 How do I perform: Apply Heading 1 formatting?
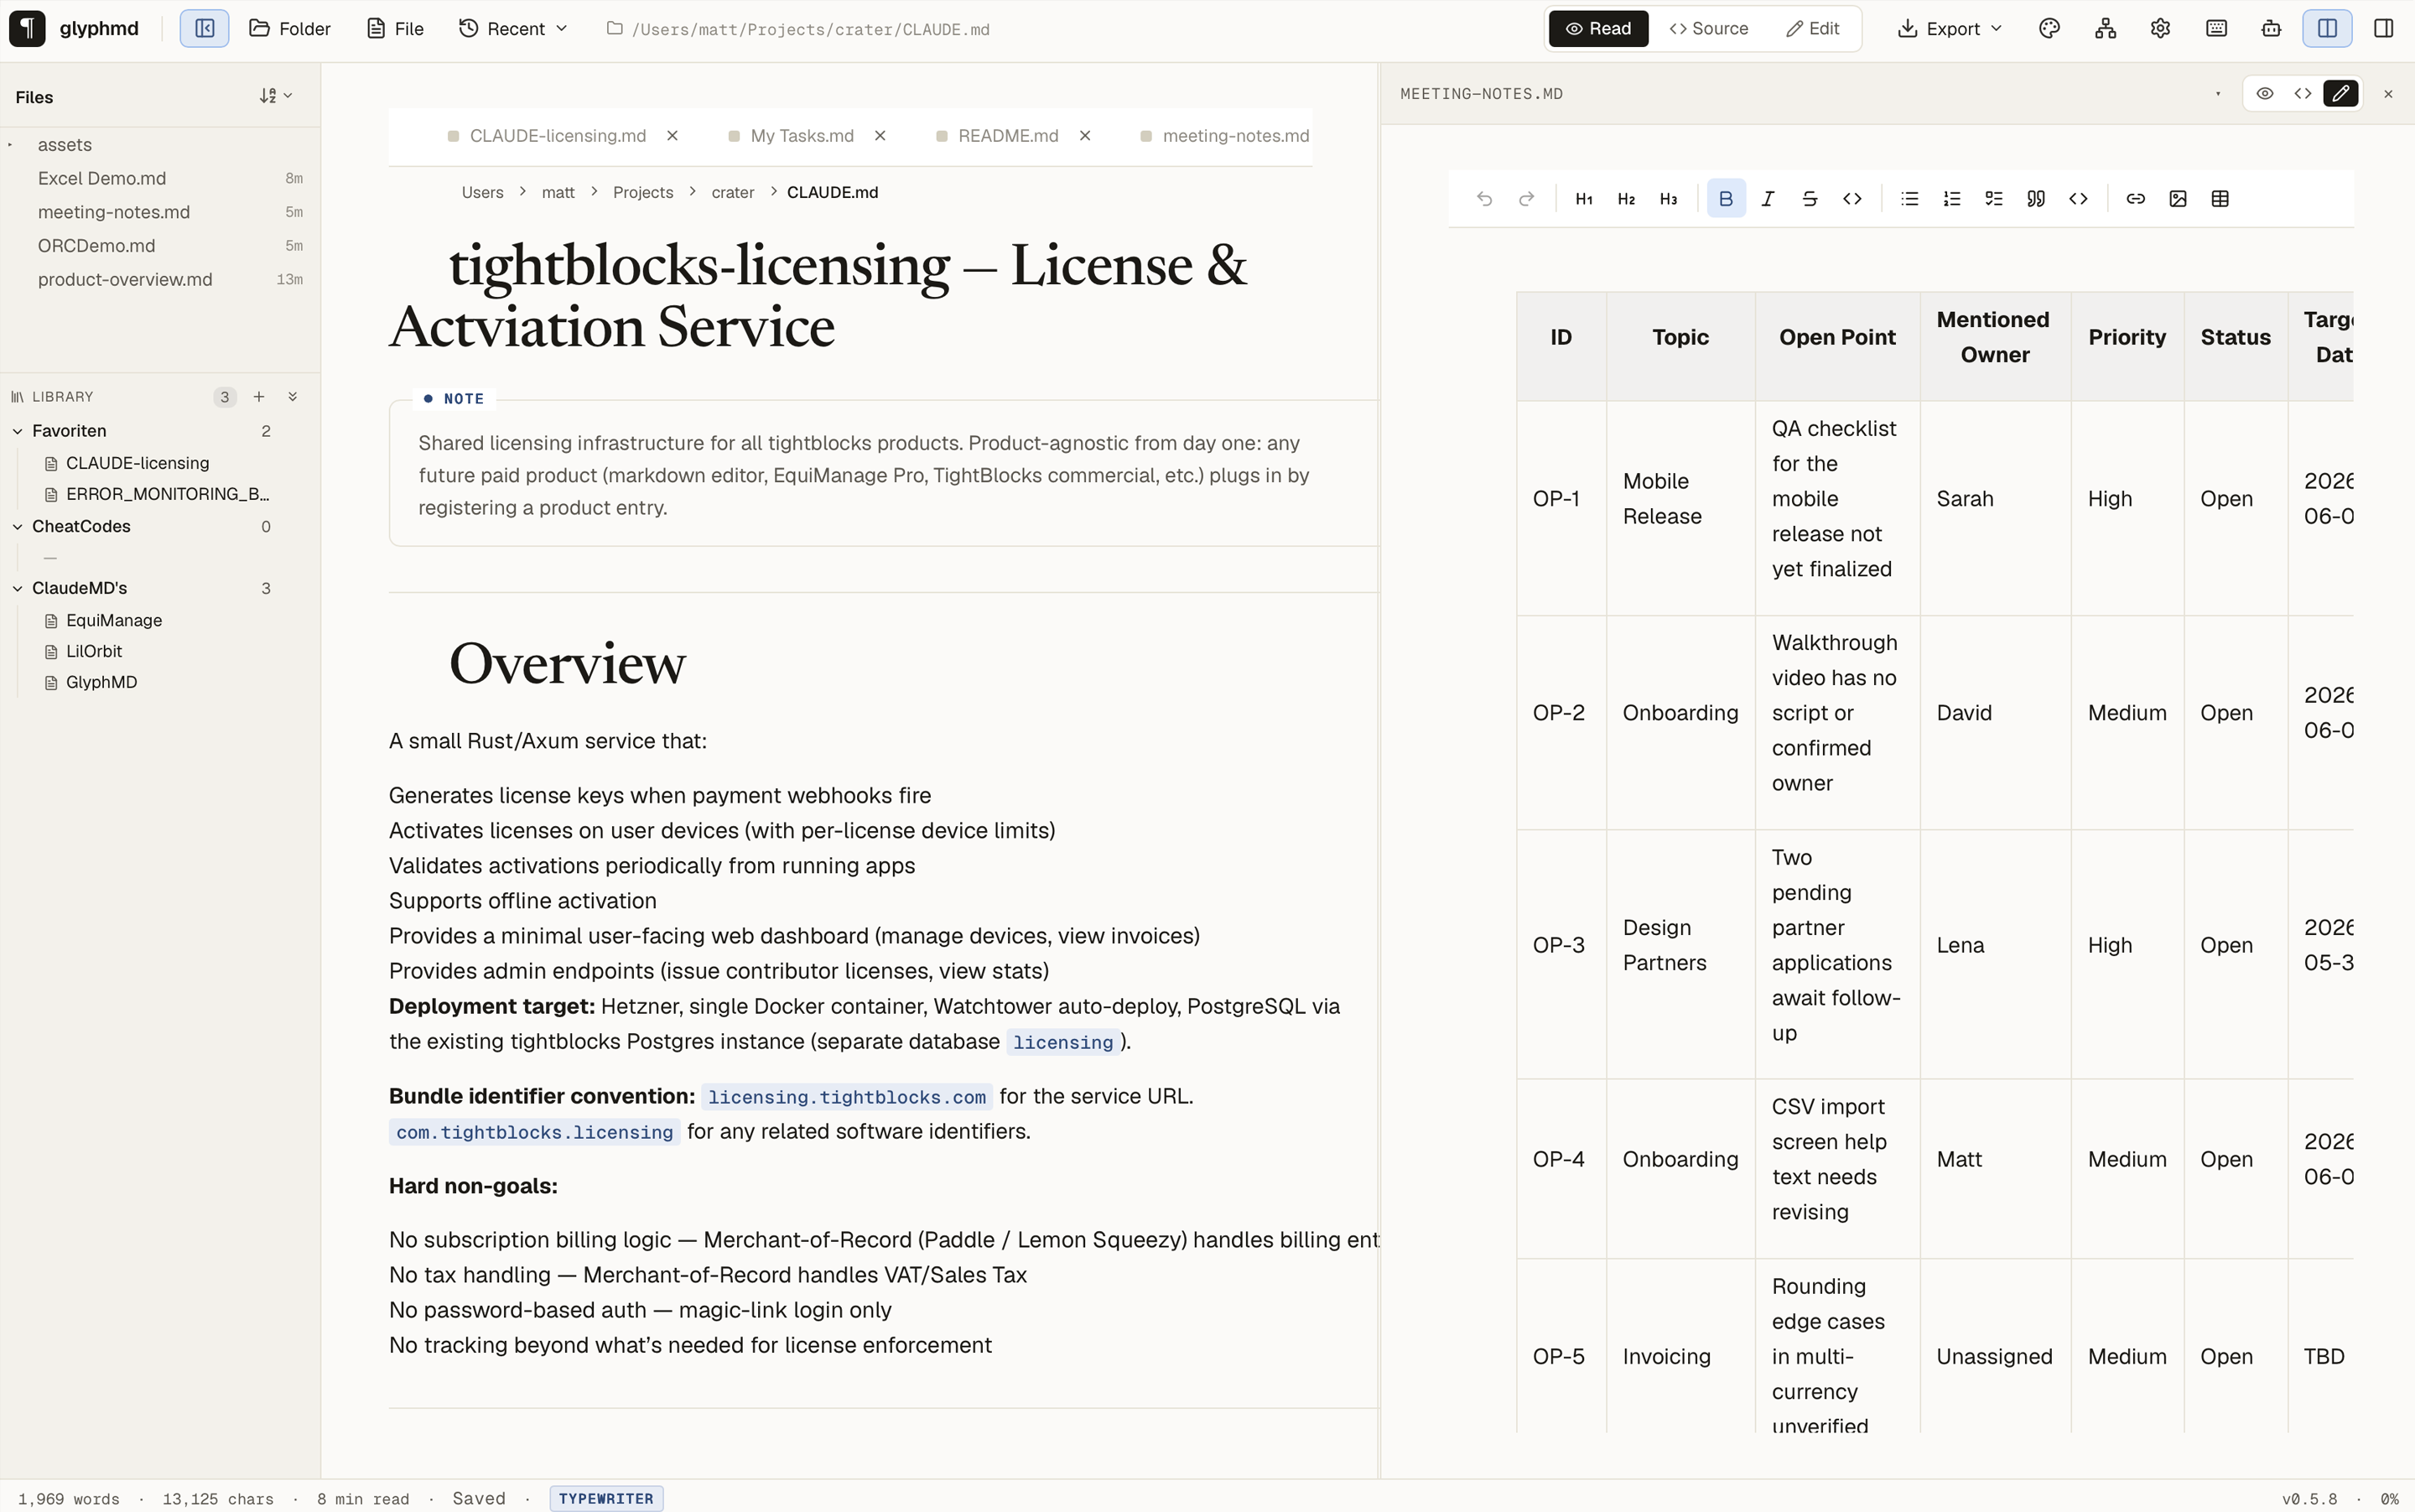(x=1584, y=199)
